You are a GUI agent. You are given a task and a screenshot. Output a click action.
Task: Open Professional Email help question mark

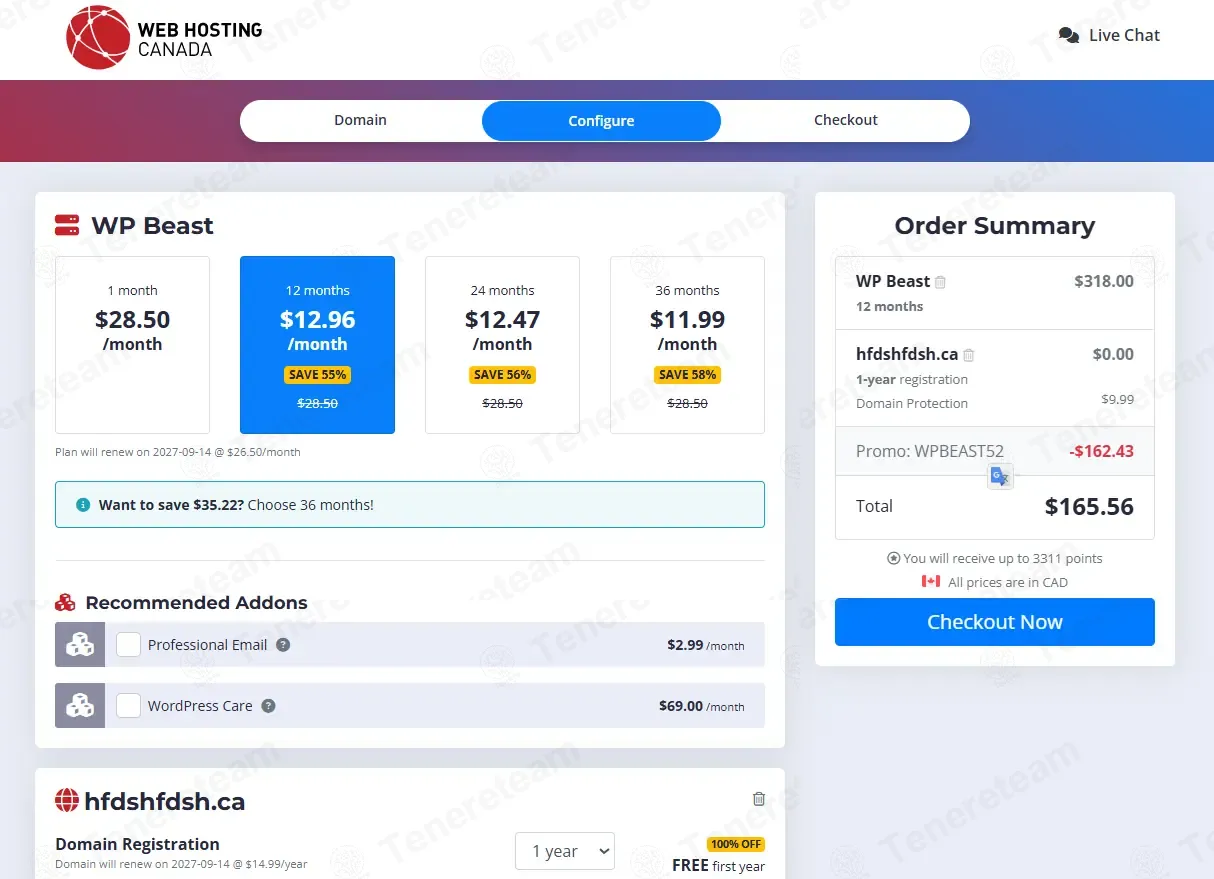(283, 645)
